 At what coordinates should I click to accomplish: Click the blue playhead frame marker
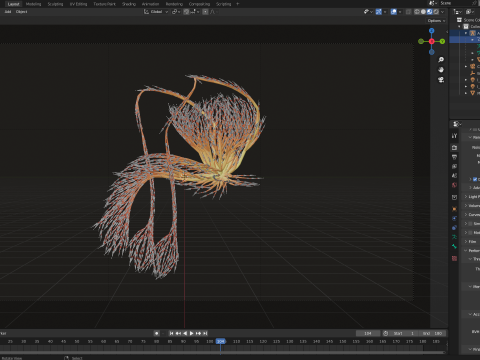pyautogui.click(x=220, y=341)
